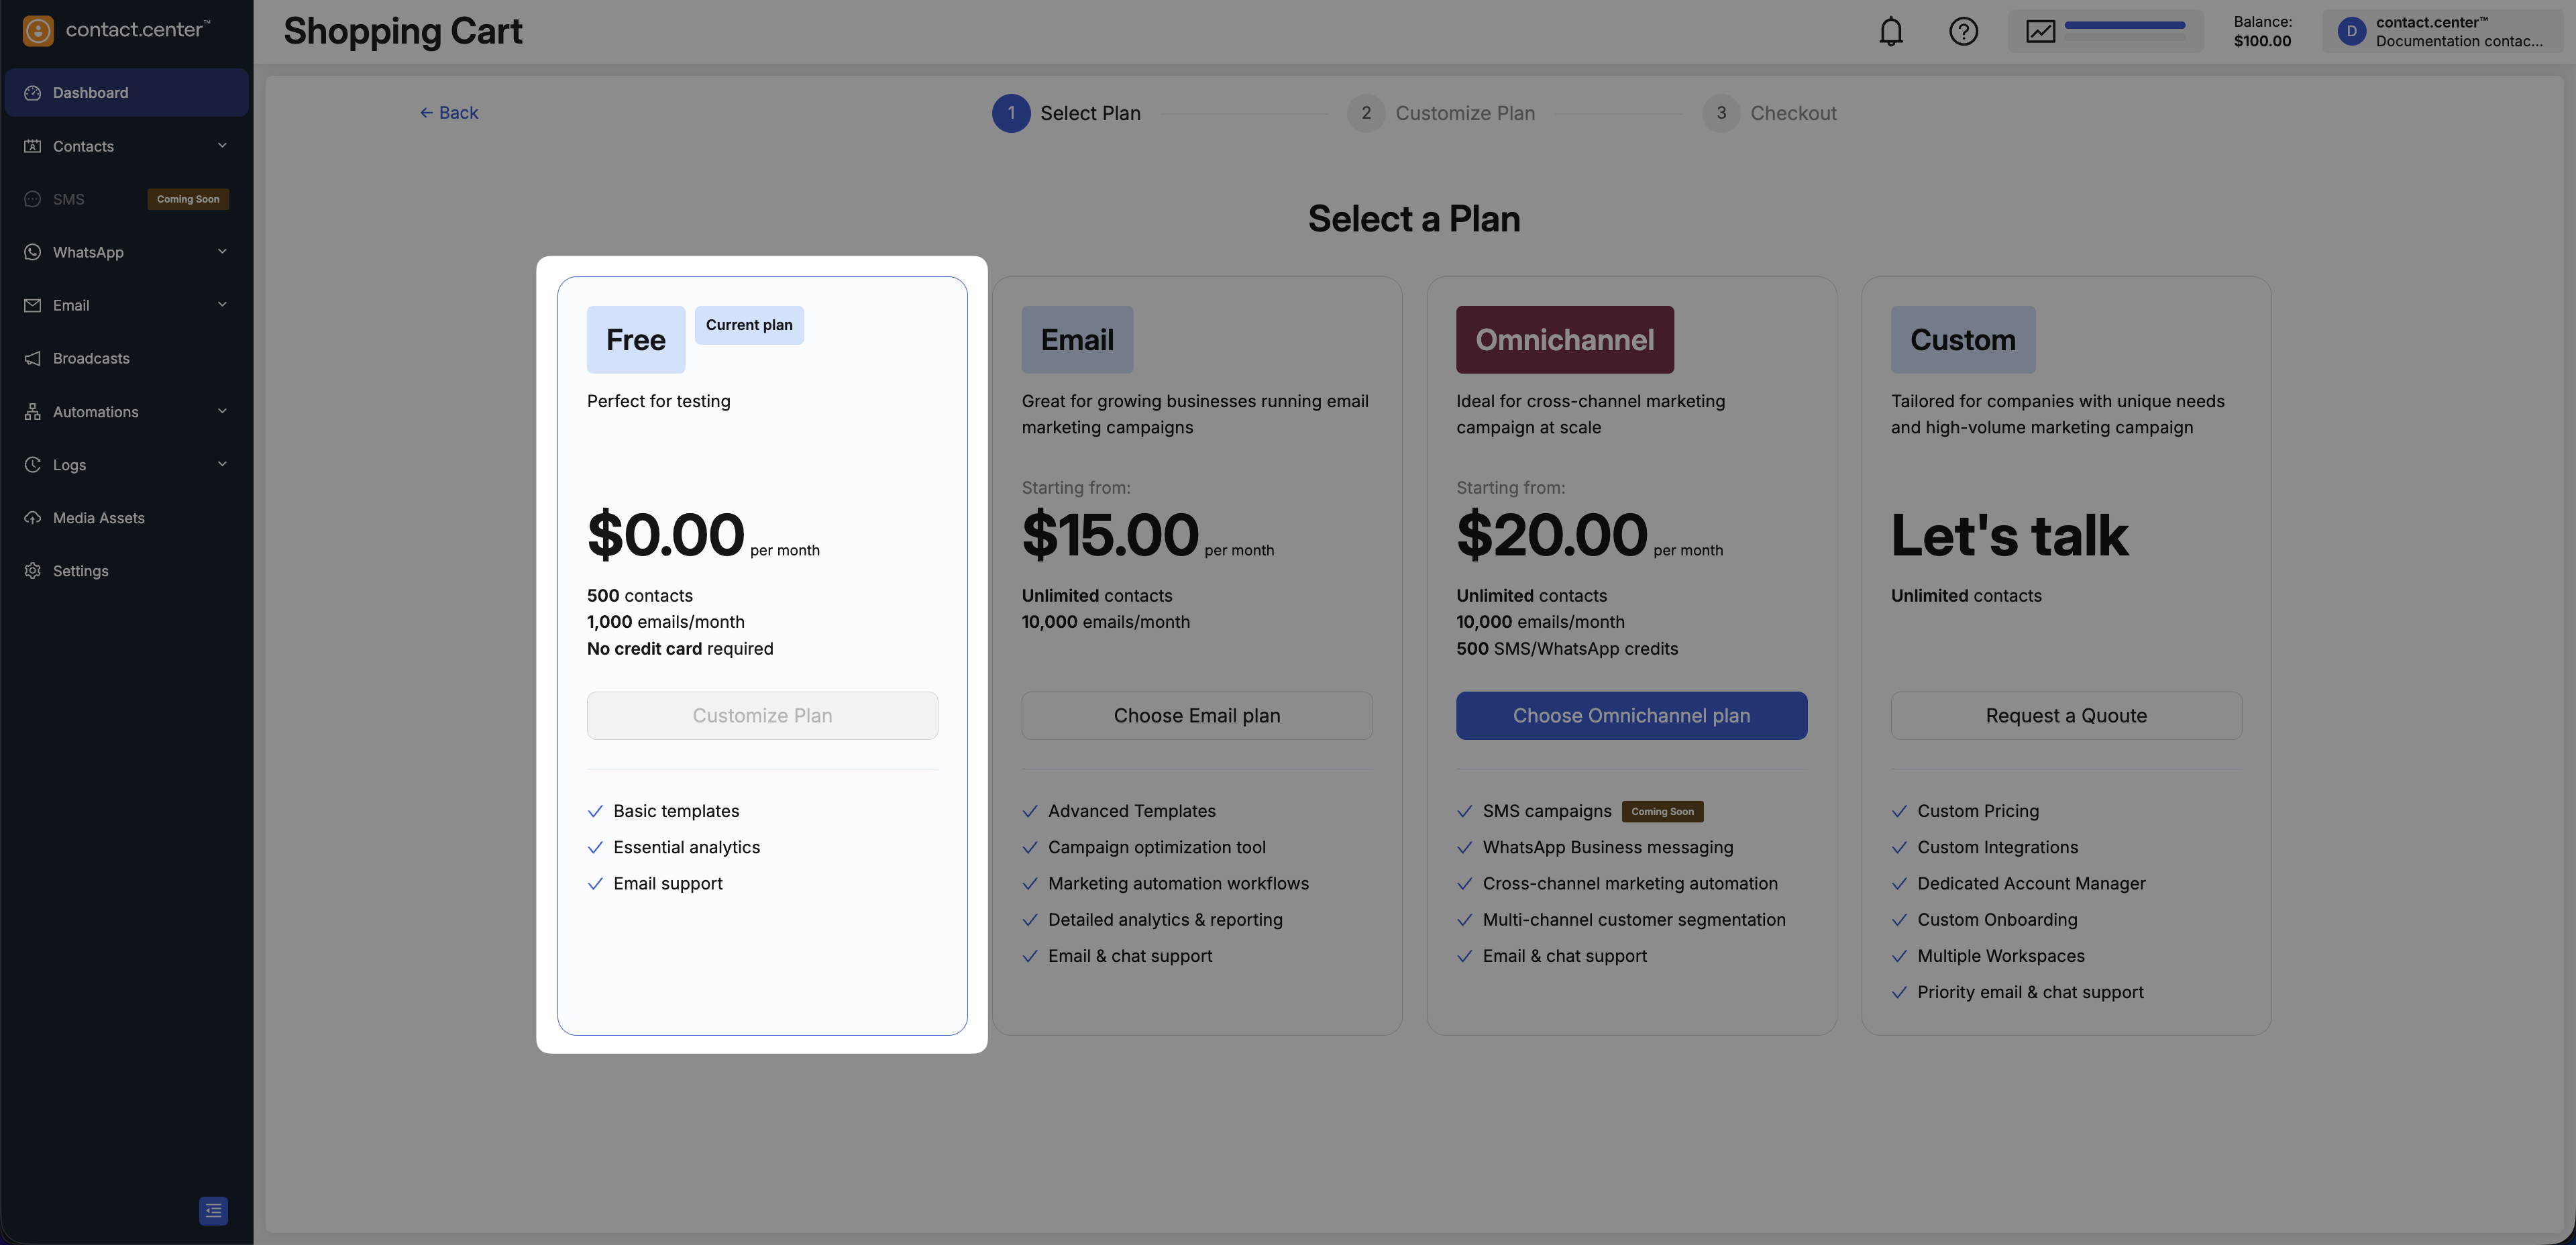Click the usage progress bar in header

(x=2124, y=26)
